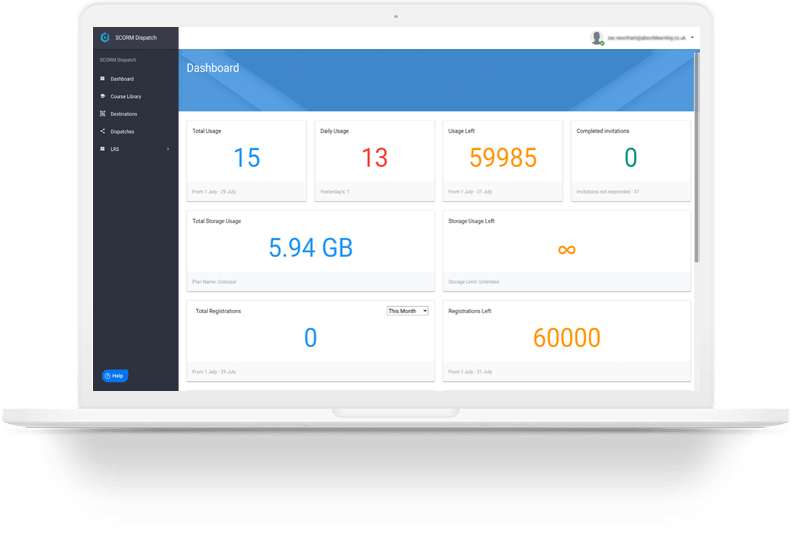
Task: Click the Usage Left value 59985
Action: coord(503,158)
